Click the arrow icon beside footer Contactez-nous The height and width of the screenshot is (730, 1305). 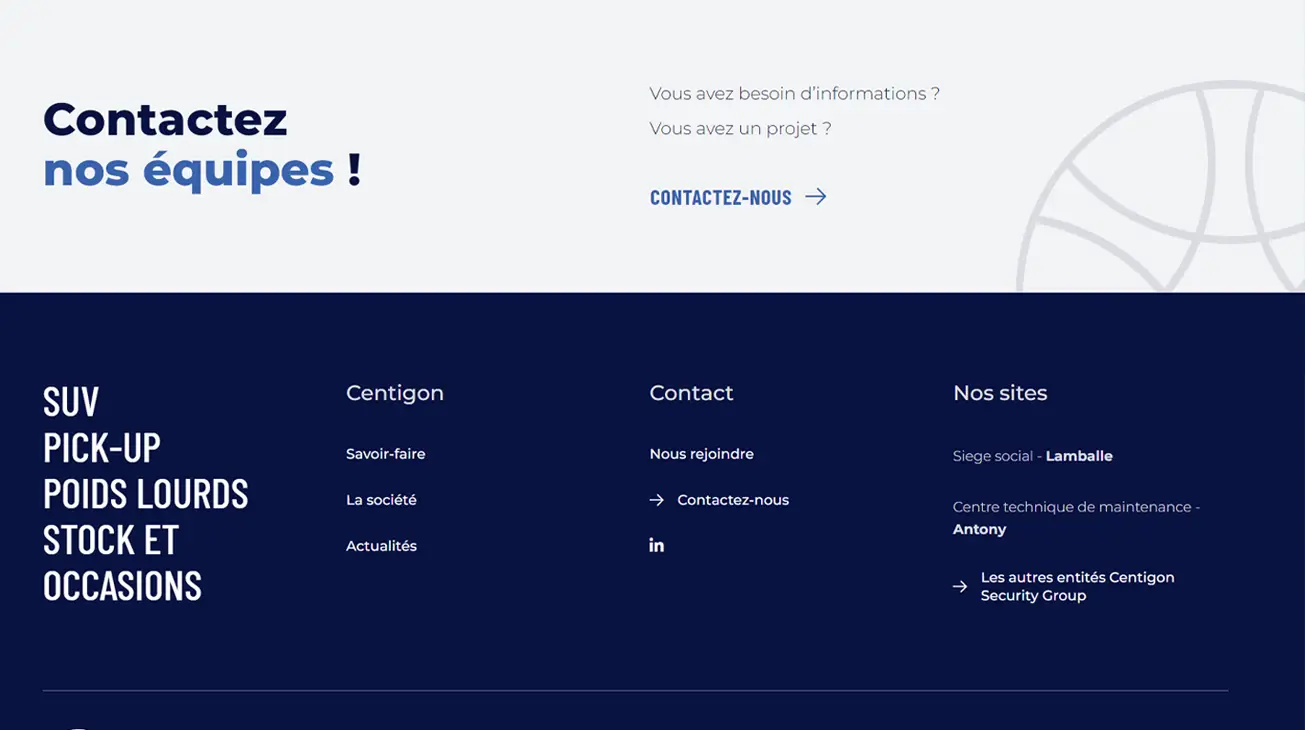pyautogui.click(x=656, y=500)
